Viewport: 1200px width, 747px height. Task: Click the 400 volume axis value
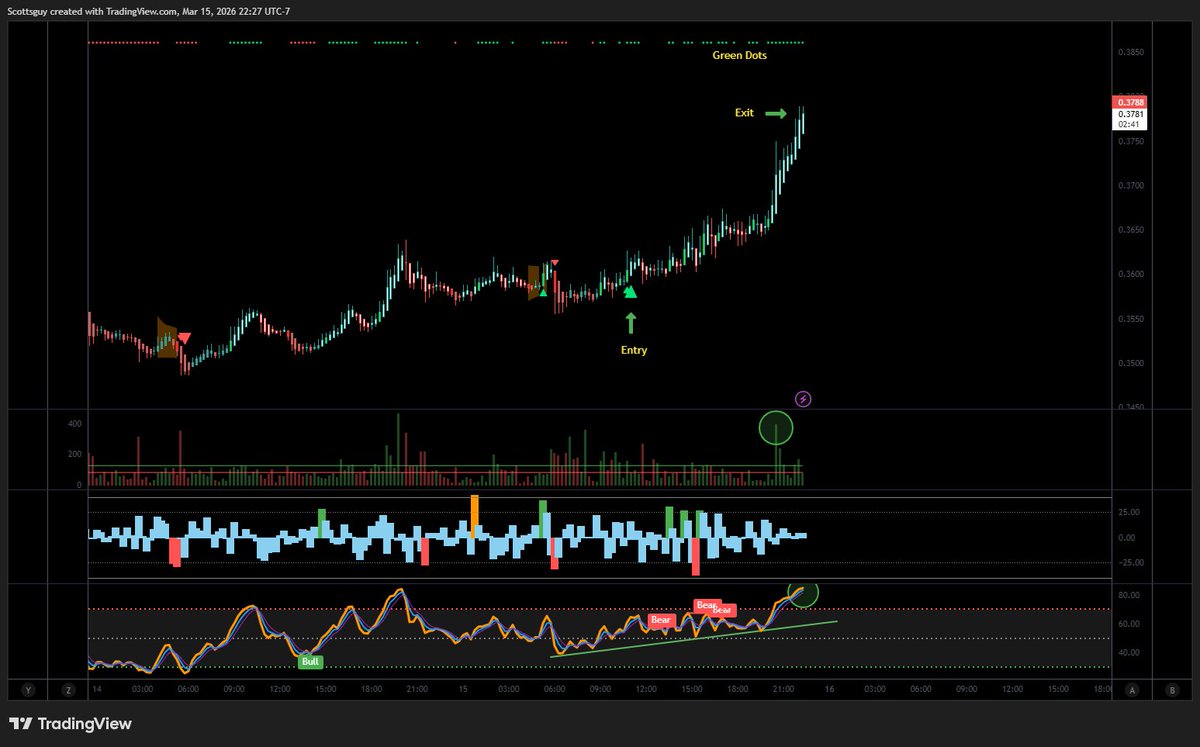click(x=73, y=424)
